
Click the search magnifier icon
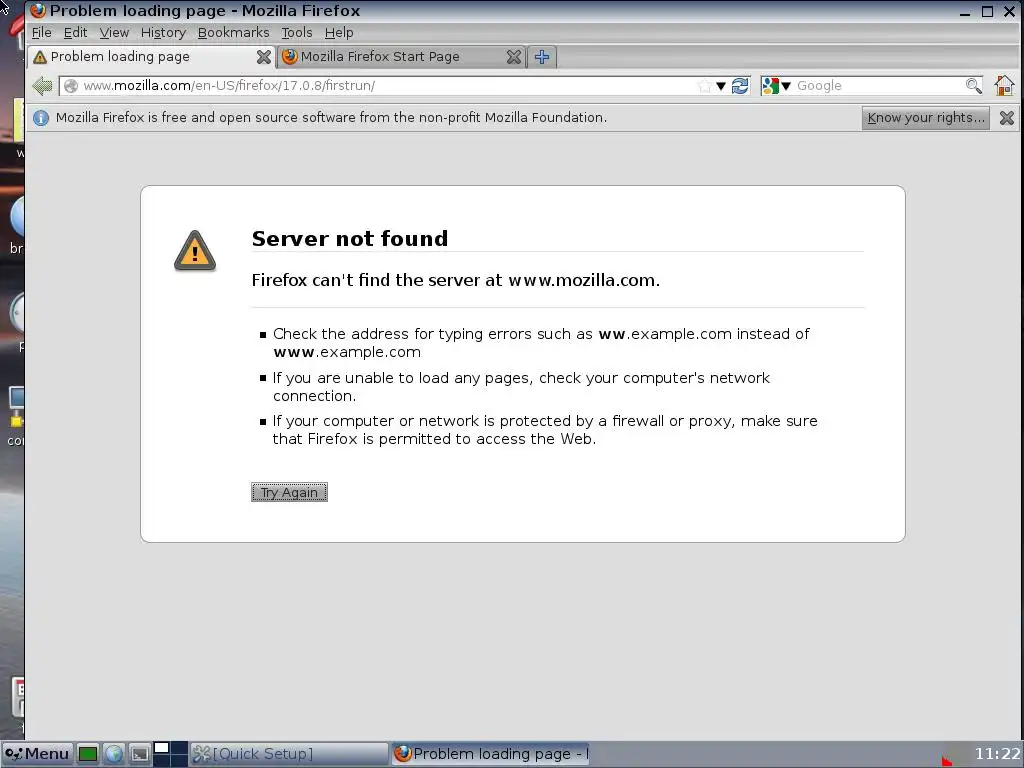point(973,86)
